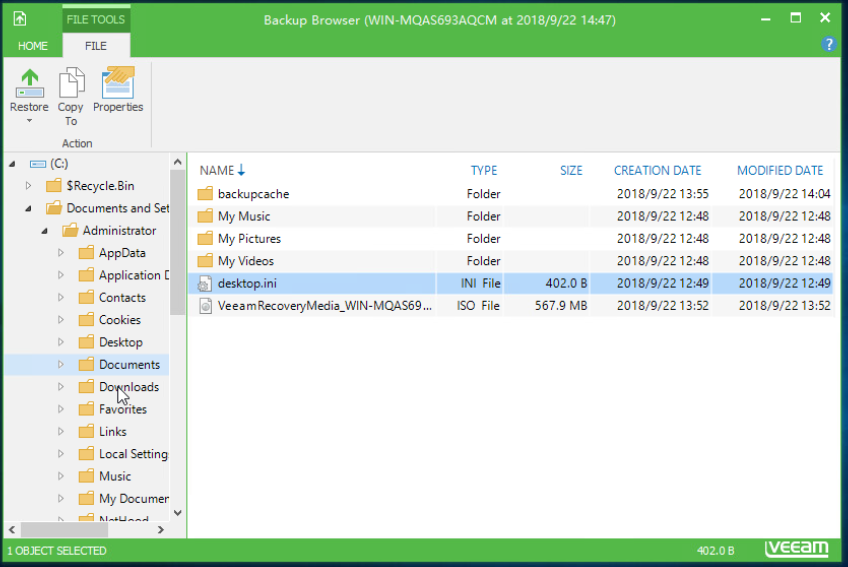Select the My Documents tree folder
Viewport: 848px width, 567px height.
[x=134, y=498]
